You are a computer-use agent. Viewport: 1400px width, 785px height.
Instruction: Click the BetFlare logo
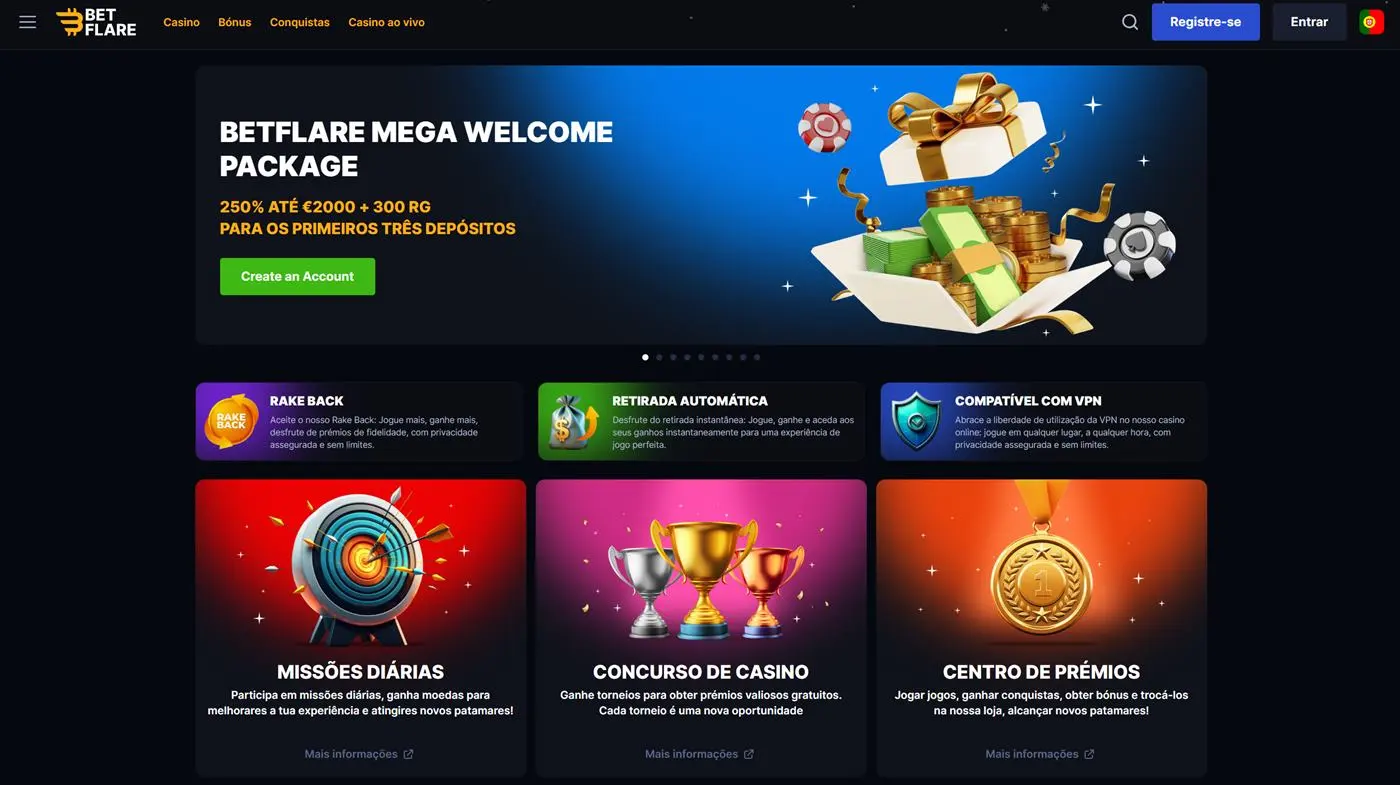tap(96, 22)
